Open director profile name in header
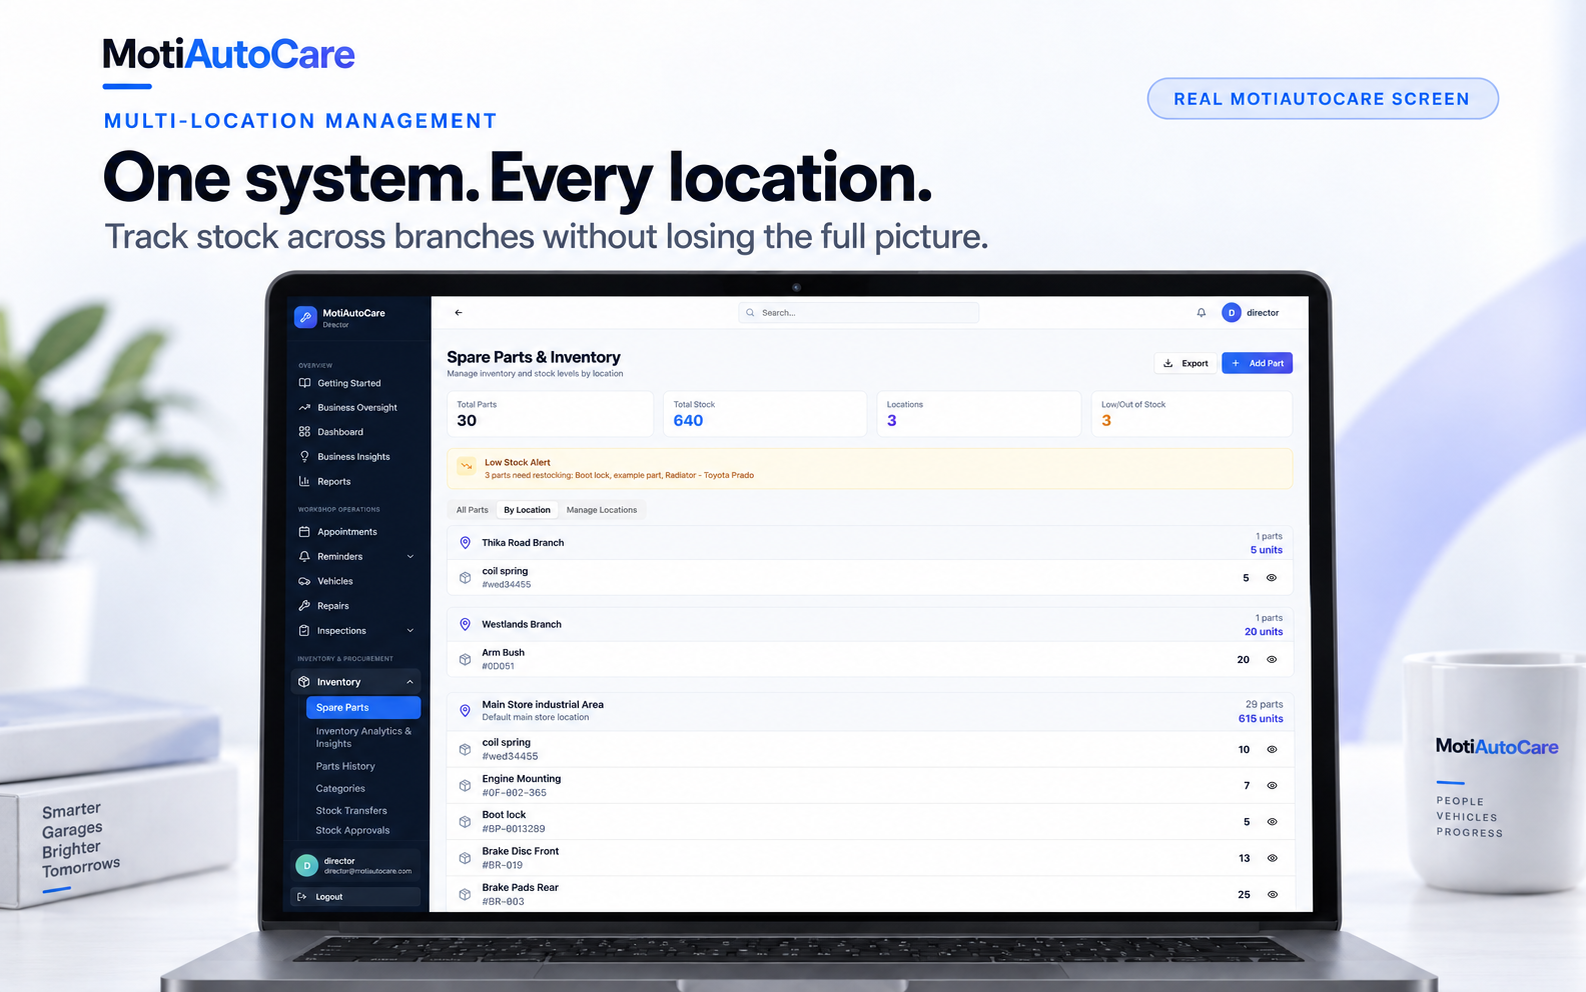Viewport: 1586px width, 992px height. click(x=1262, y=313)
